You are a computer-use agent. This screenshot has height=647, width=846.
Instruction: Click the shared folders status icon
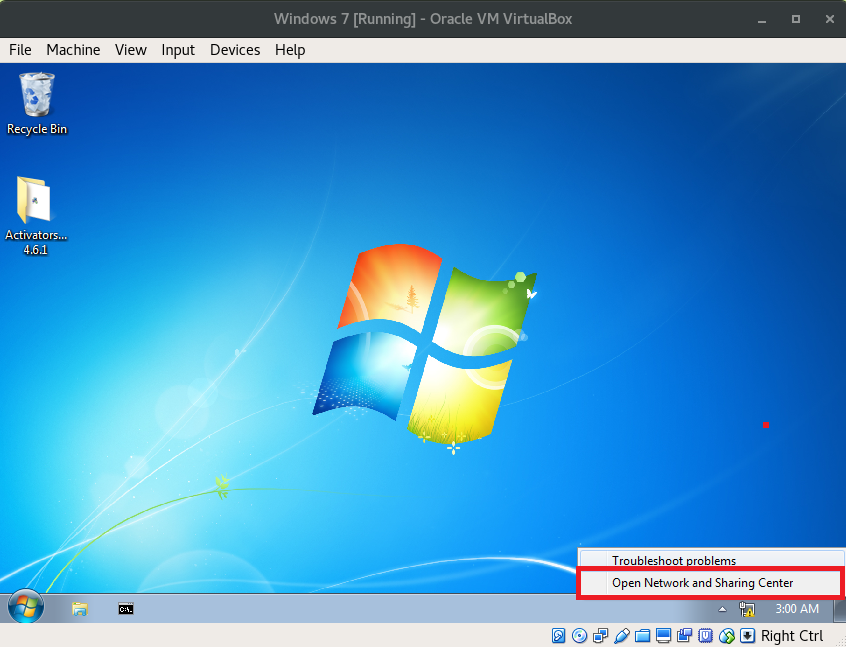(x=643, y=636)
